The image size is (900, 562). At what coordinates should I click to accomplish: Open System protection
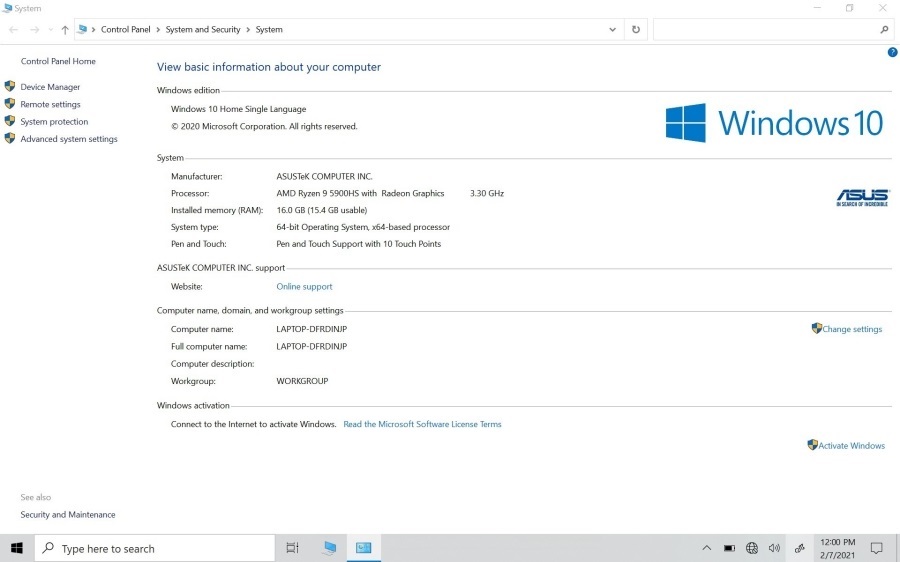(55, 121)
